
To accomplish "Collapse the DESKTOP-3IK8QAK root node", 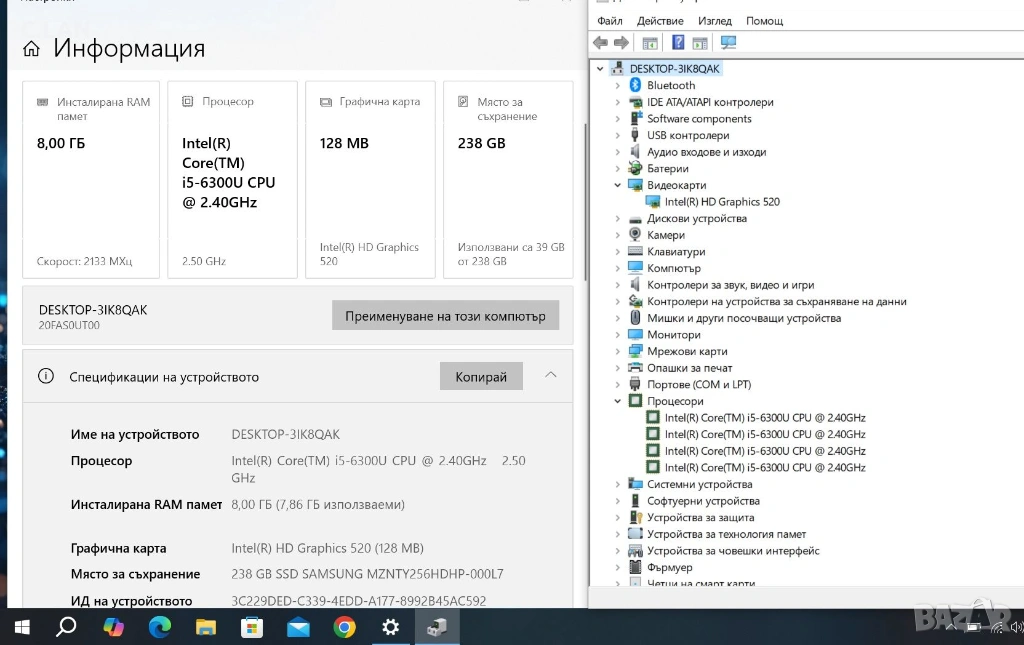I will click(x=600, y=69).
